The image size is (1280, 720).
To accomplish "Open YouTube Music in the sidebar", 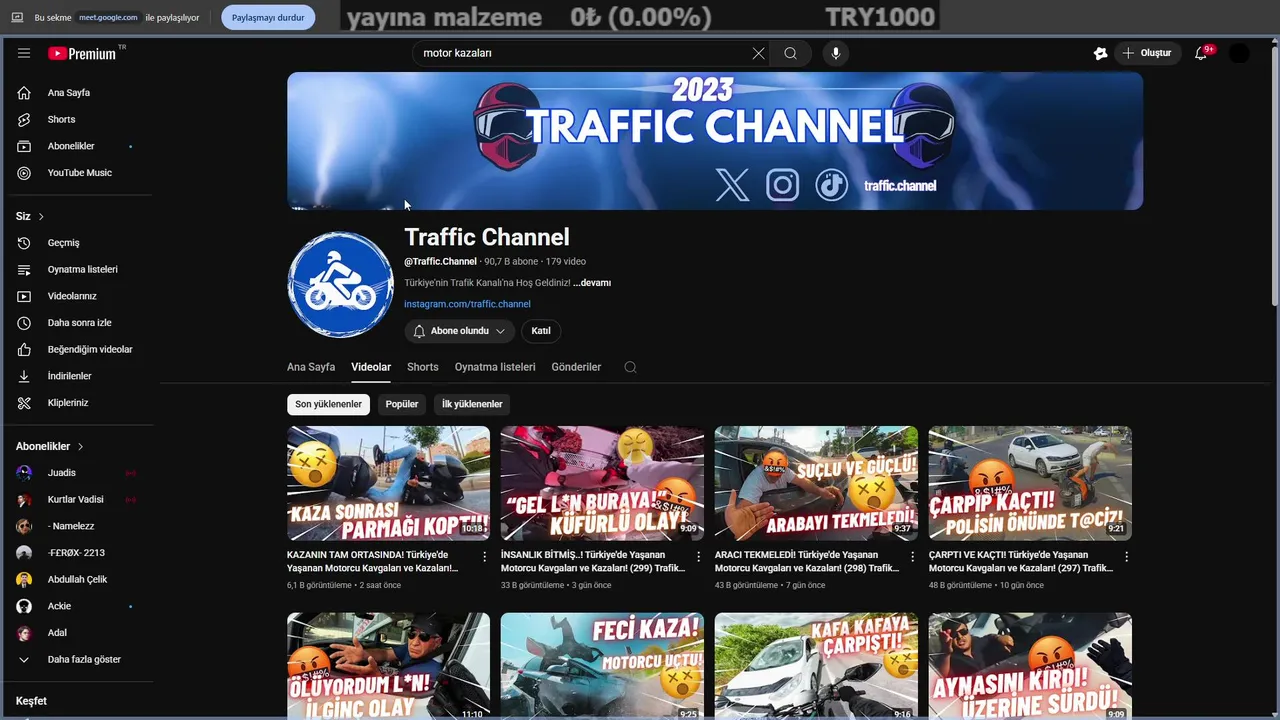I will [x=80, y=173].
